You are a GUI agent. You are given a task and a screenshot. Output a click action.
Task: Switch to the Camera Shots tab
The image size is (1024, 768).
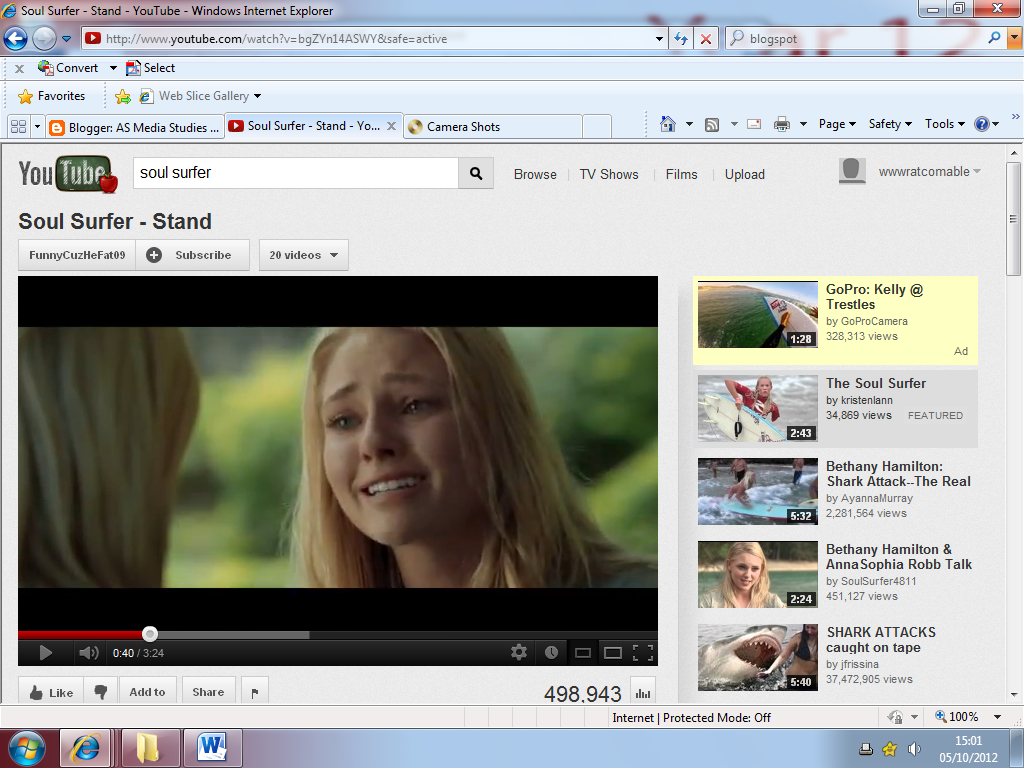click(492, 127)
